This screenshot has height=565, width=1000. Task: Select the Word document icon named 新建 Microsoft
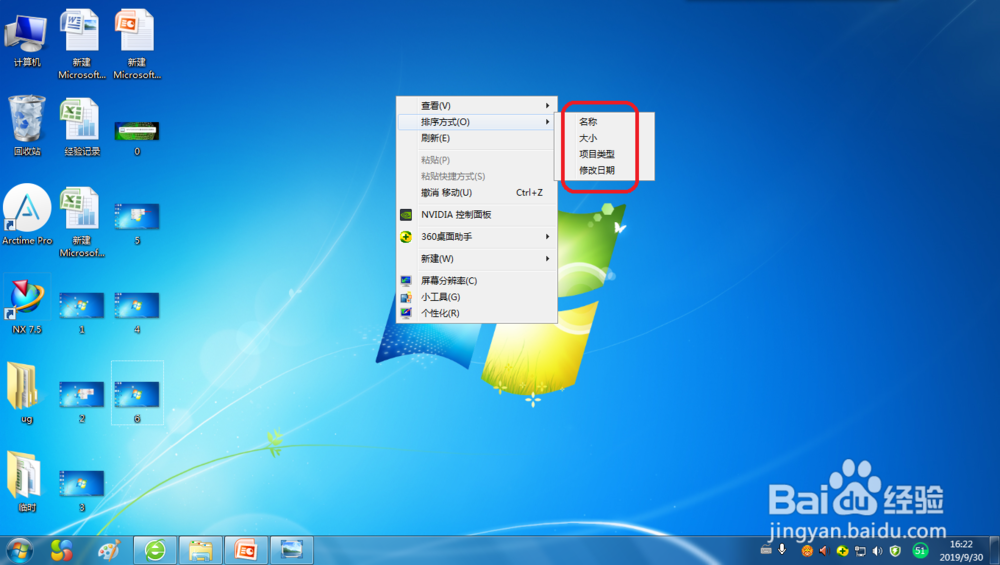(x=82, y=43)
